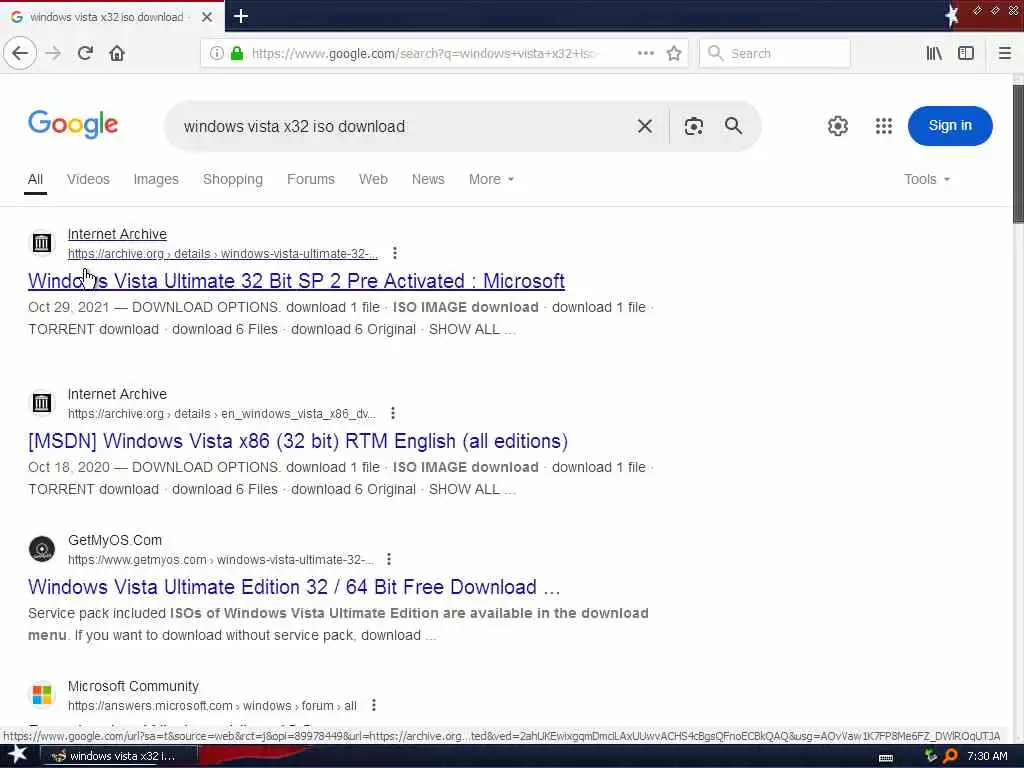The image size is (1024, 768).
Task: Open the Library bookshelf icon
Action: (x=934, y=54)
